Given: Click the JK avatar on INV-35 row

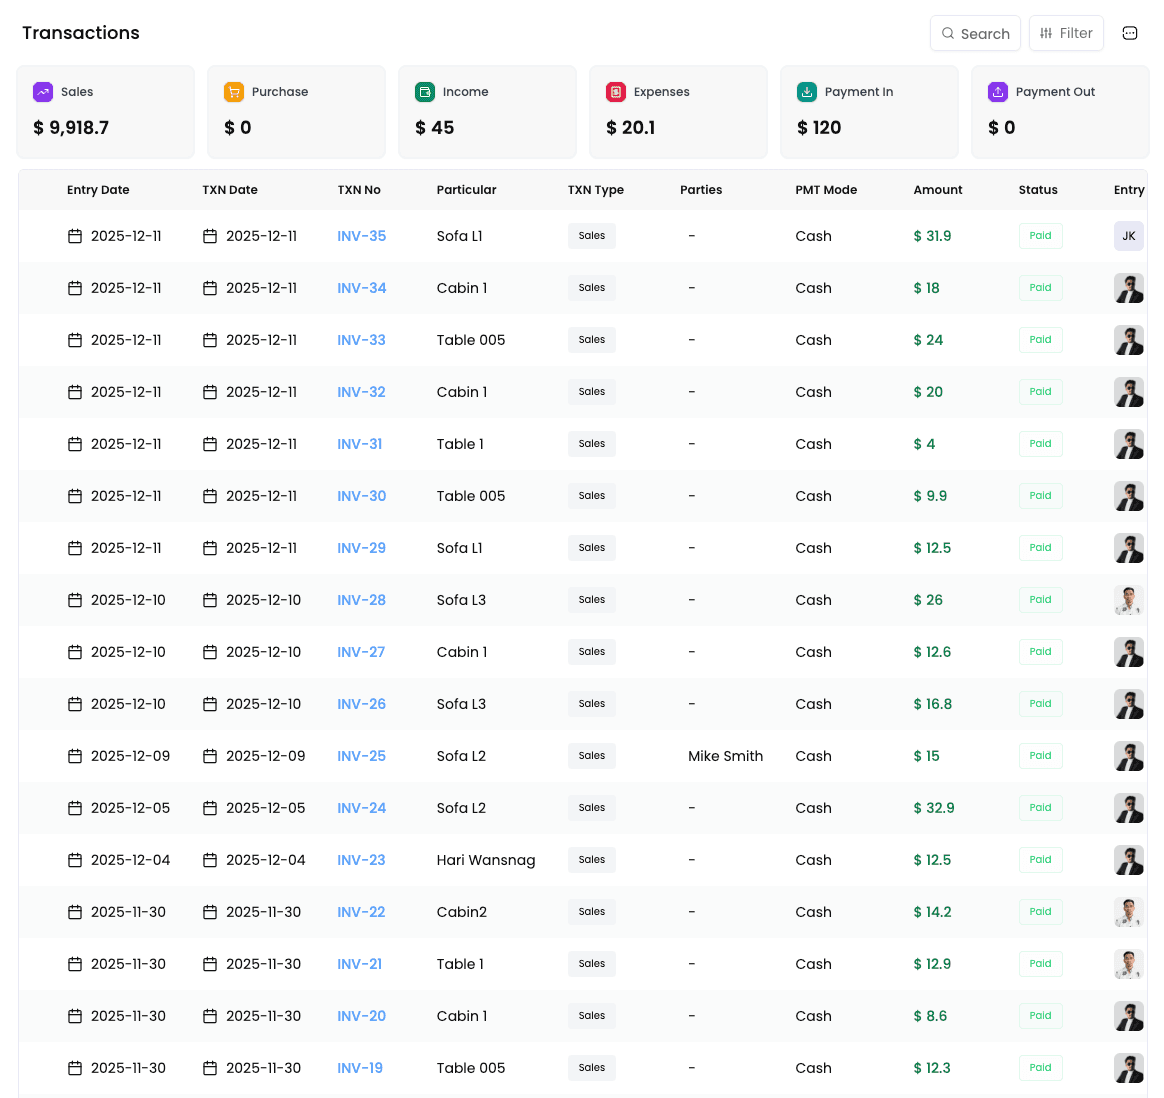Looking at the screenshot, I should [x=1129, y=236].
